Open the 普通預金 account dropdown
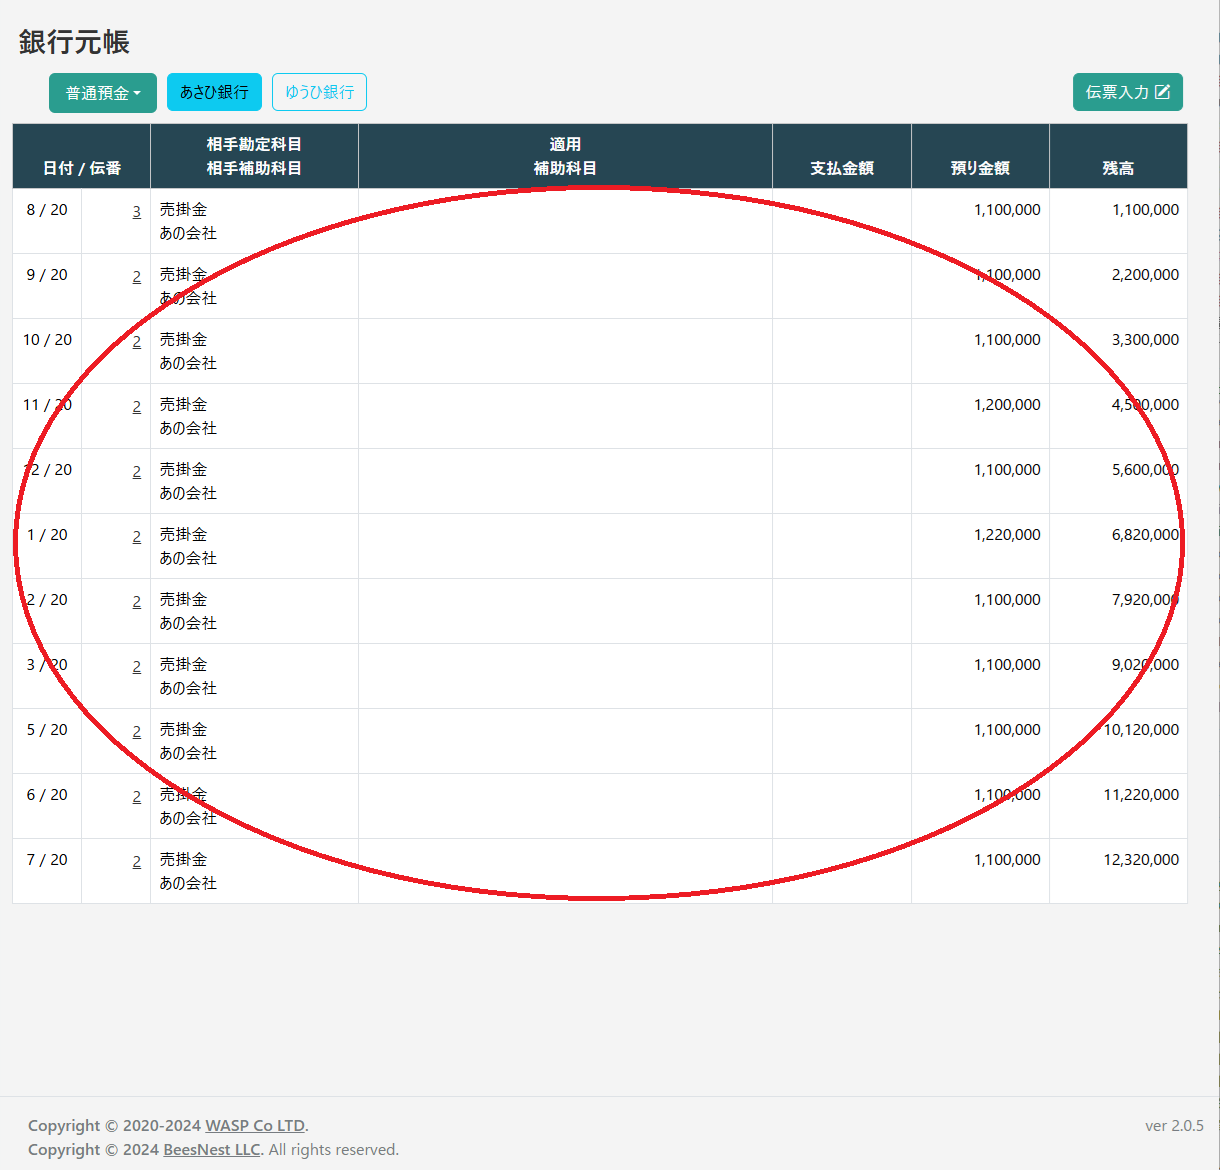This screenshot has height=1170, width=1220. (x=102, y=93)
